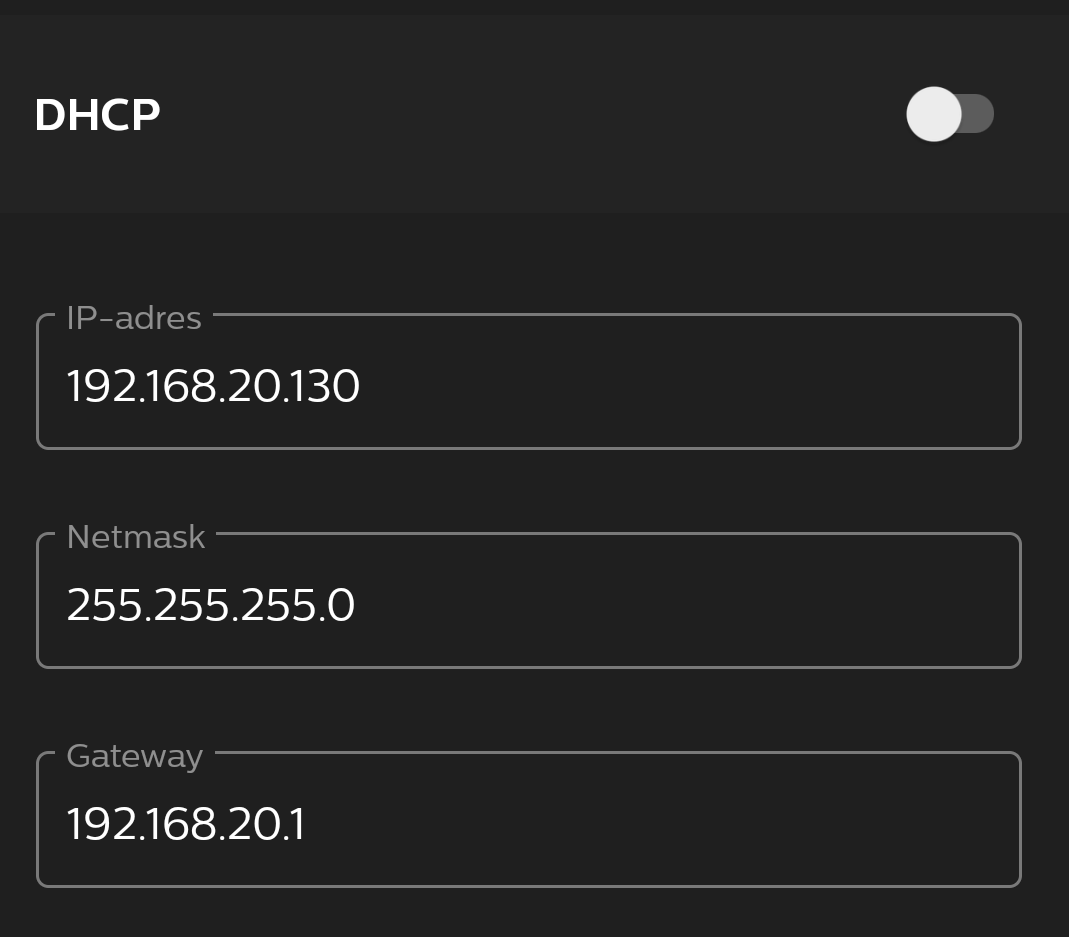The image size is (1069, 937).
Task: Enable the DHCP toggle switch
Action: coord(950,114)
